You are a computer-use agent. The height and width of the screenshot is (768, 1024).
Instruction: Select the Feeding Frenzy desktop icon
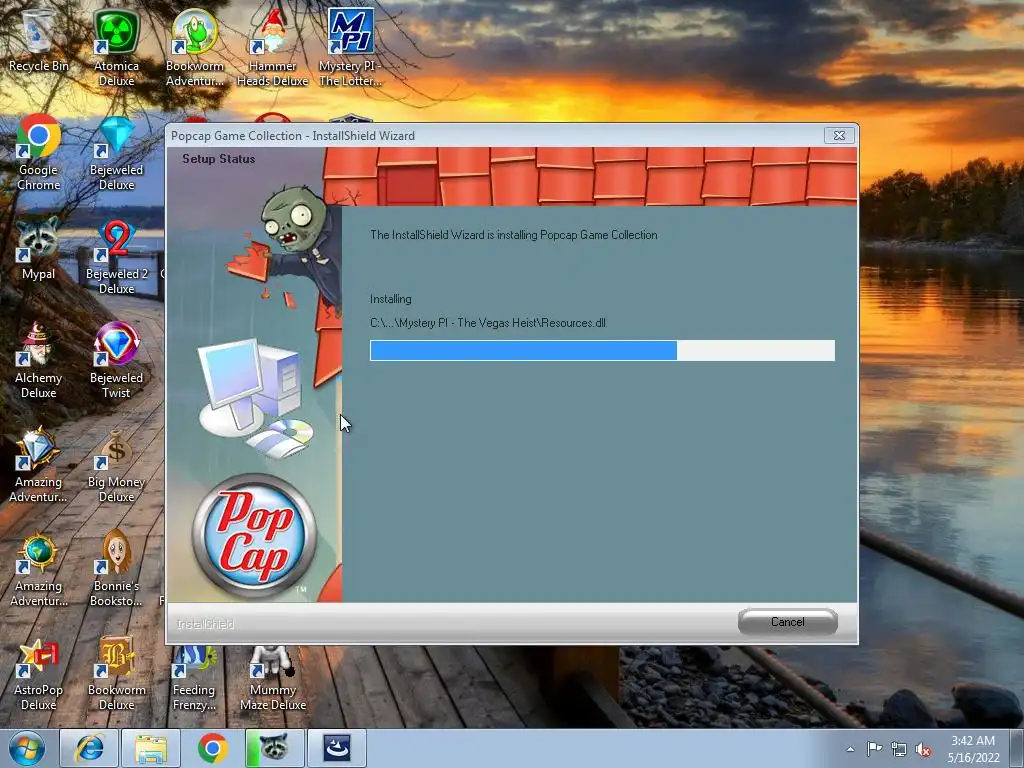194,676
